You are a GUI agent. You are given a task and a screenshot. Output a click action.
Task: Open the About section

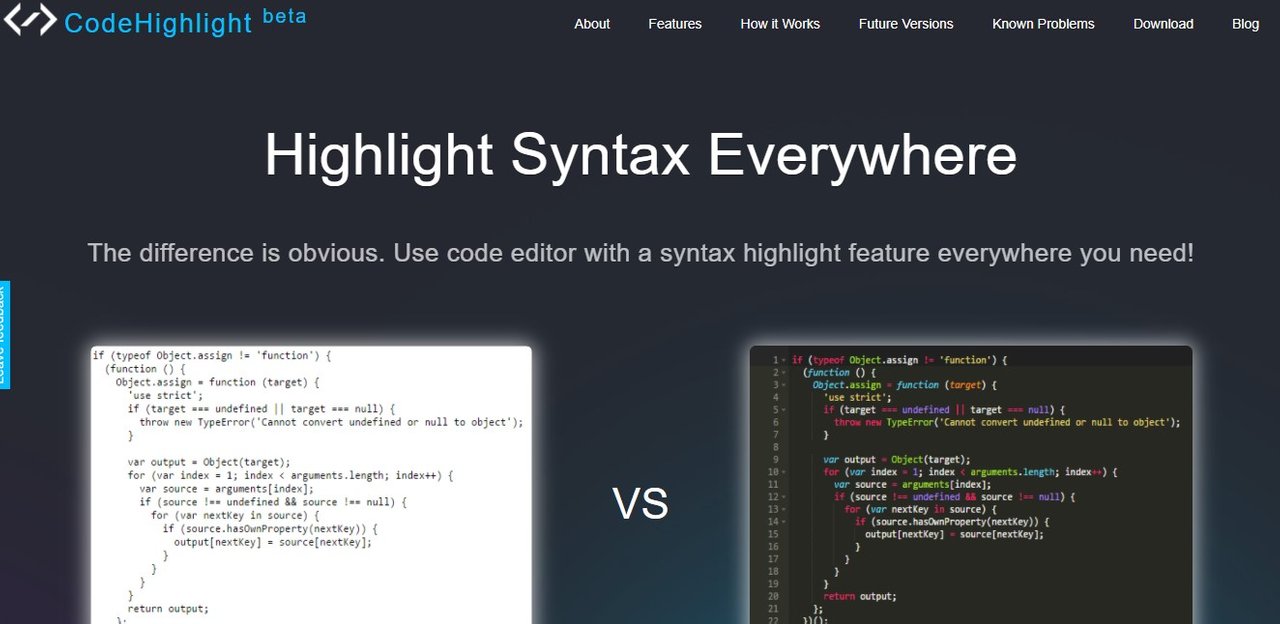coord(592,24)
